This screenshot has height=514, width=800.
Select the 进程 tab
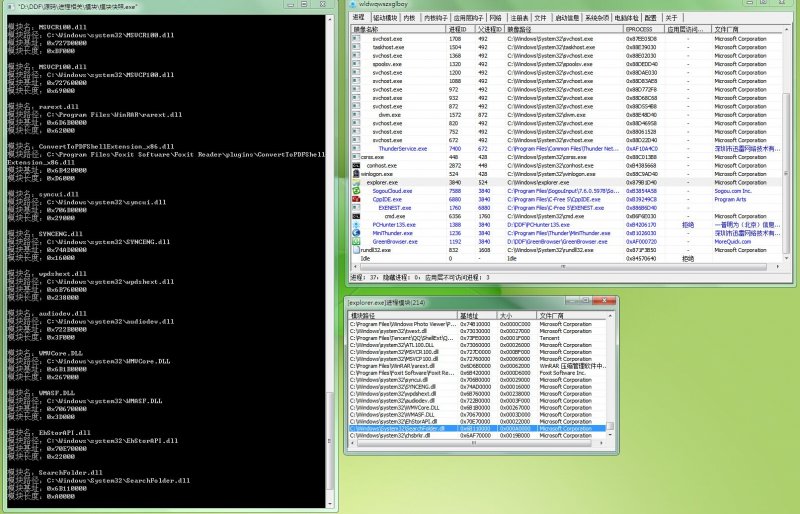(x=359, y=17)
